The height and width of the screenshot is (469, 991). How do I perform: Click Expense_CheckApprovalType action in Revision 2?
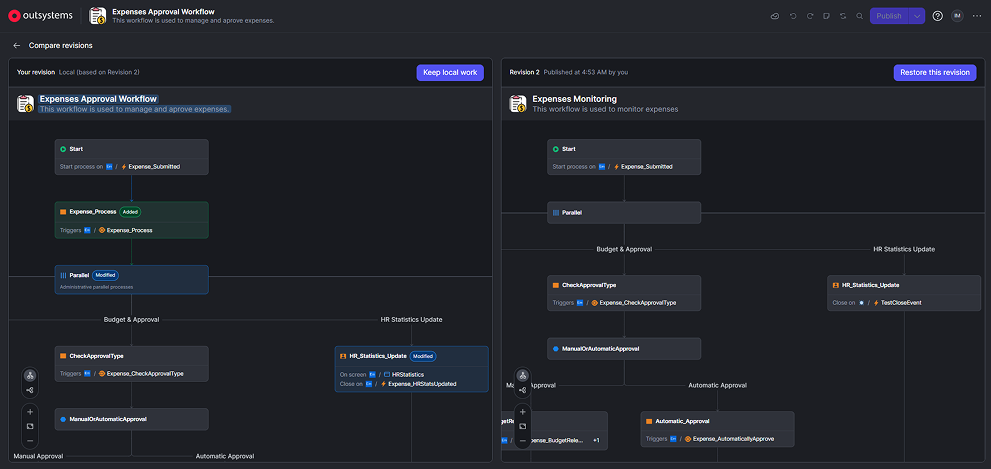point(638,303)
